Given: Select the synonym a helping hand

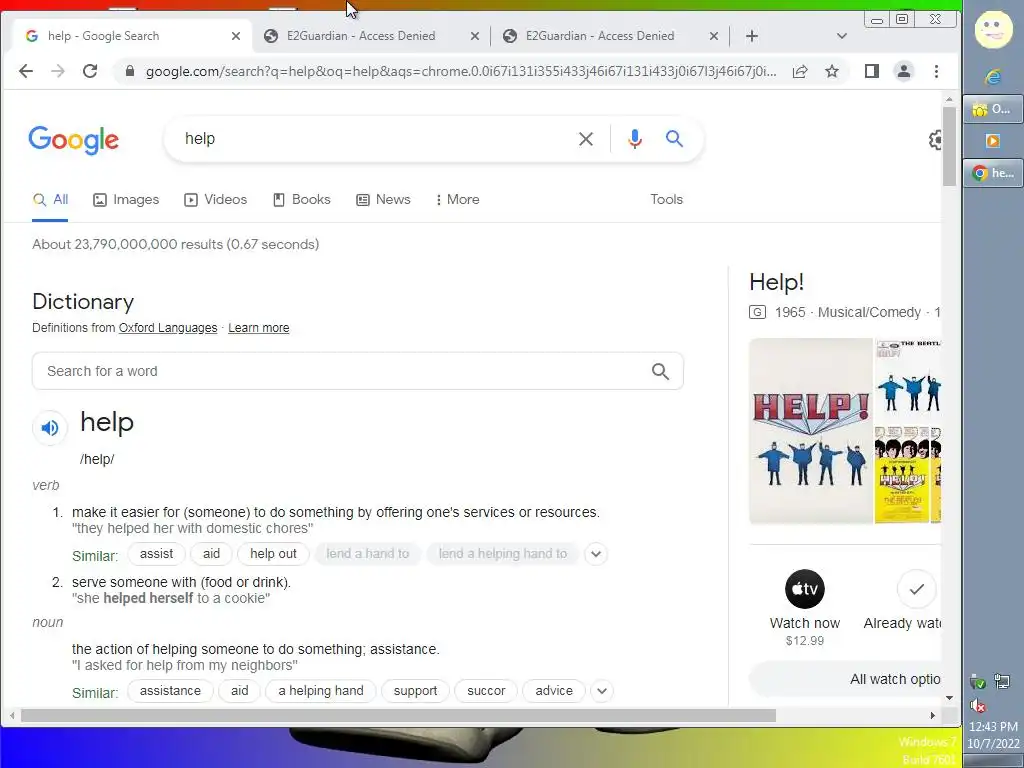Looking at the screenshot, I should click(x=321, y=691).
